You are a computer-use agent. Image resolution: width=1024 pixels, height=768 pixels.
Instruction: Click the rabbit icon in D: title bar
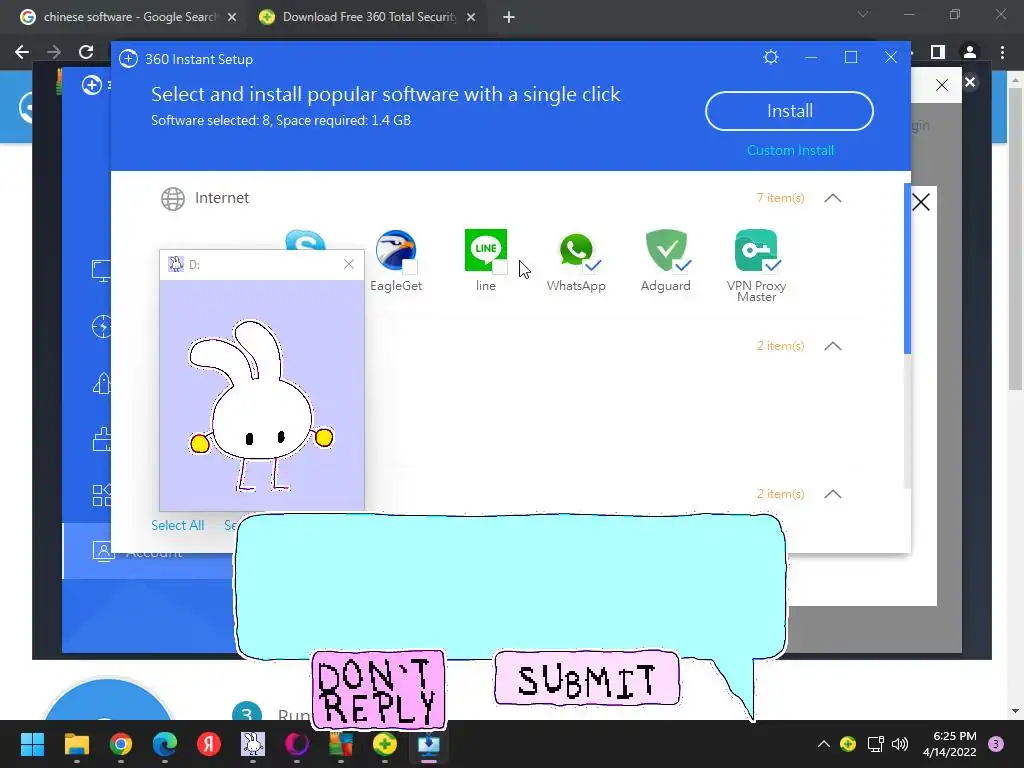pyautogui.click(x=176, y=264)
